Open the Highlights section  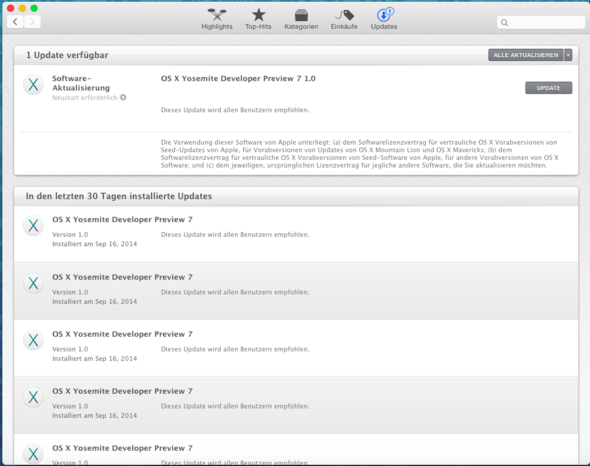pos(217,19)
